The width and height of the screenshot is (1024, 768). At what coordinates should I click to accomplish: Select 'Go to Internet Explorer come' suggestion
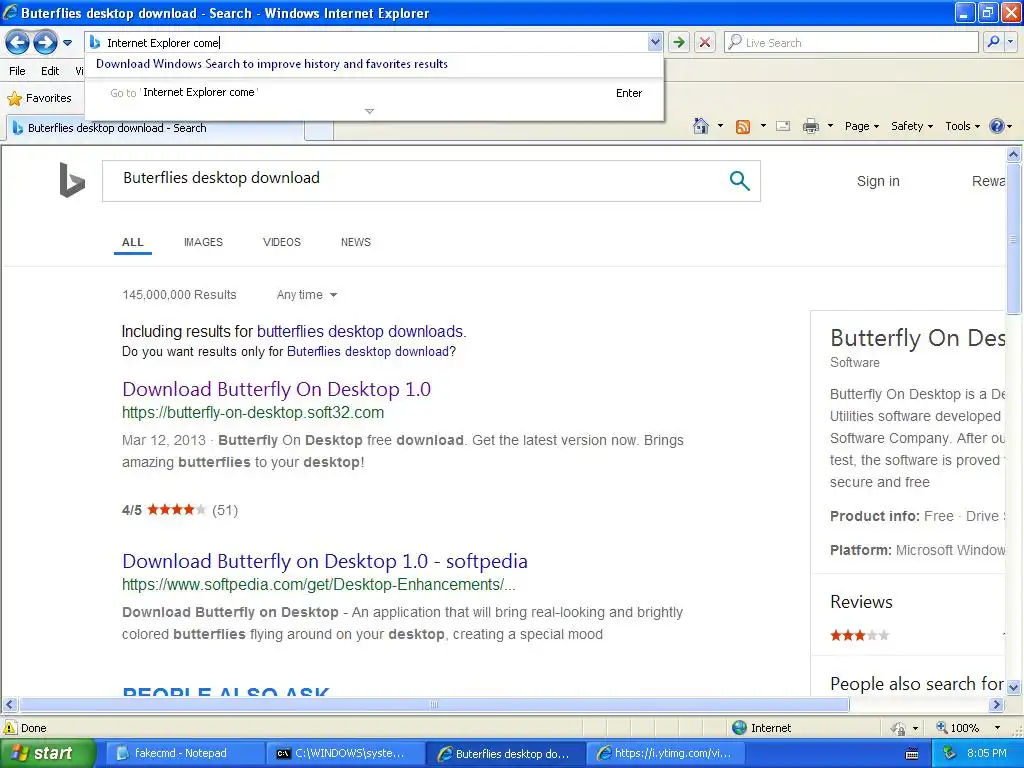[374, 93]
